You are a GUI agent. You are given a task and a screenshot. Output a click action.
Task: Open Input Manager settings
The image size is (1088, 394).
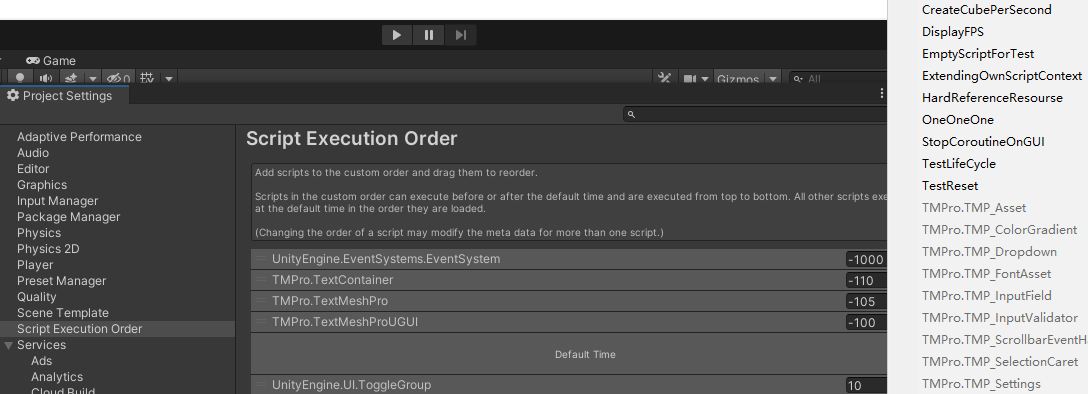coord(58,200)
